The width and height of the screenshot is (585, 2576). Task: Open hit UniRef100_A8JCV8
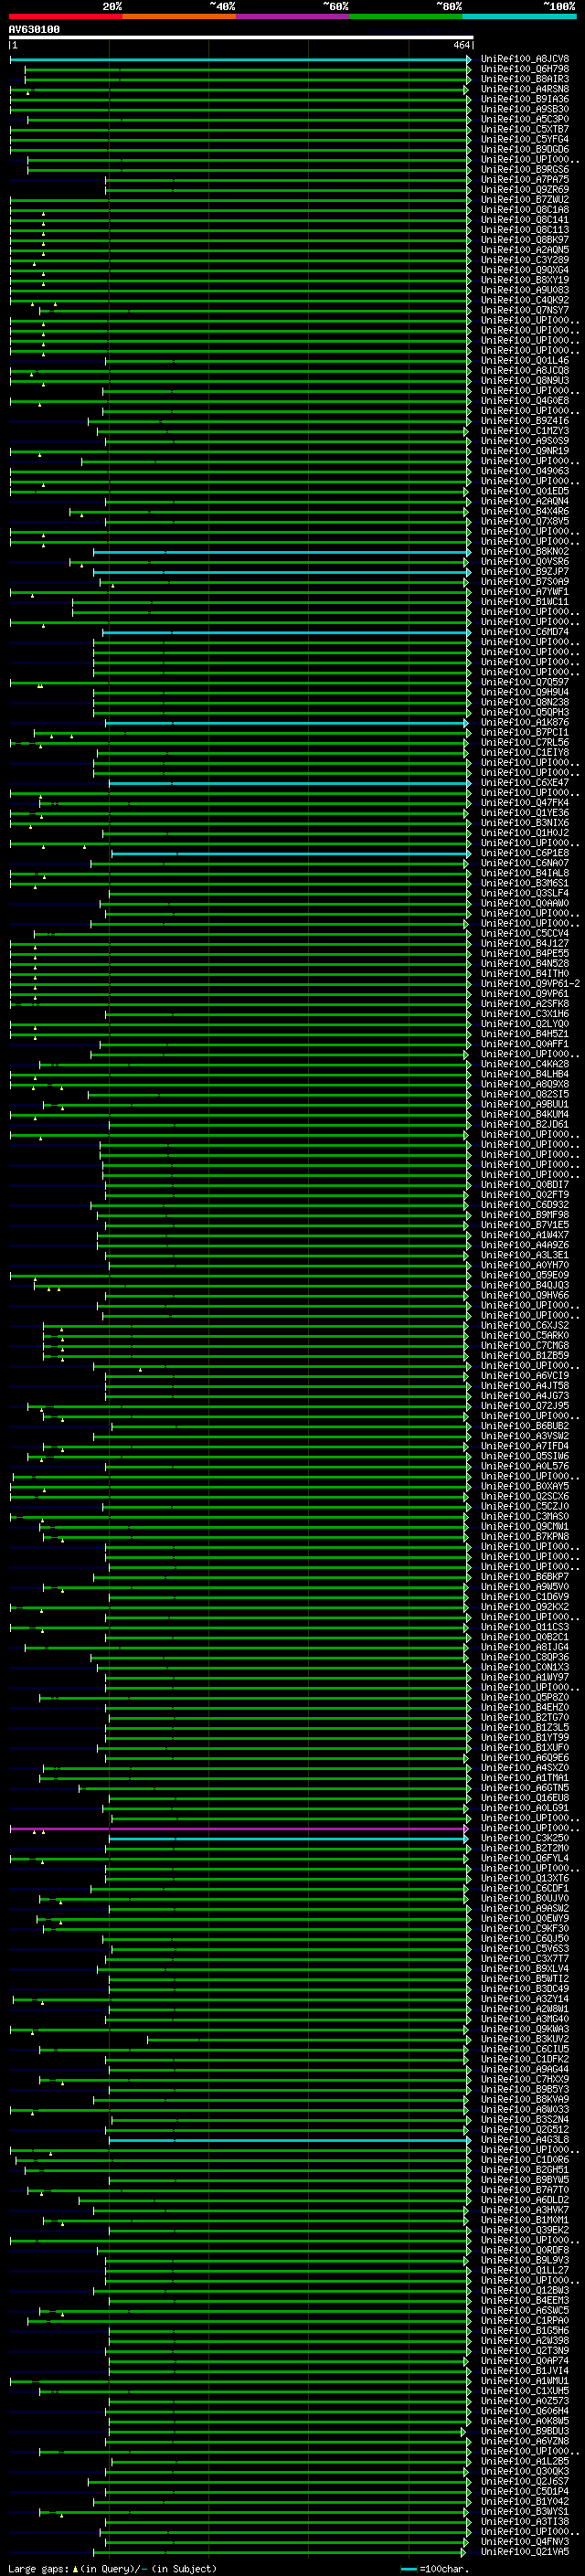(x=524, y=59)
